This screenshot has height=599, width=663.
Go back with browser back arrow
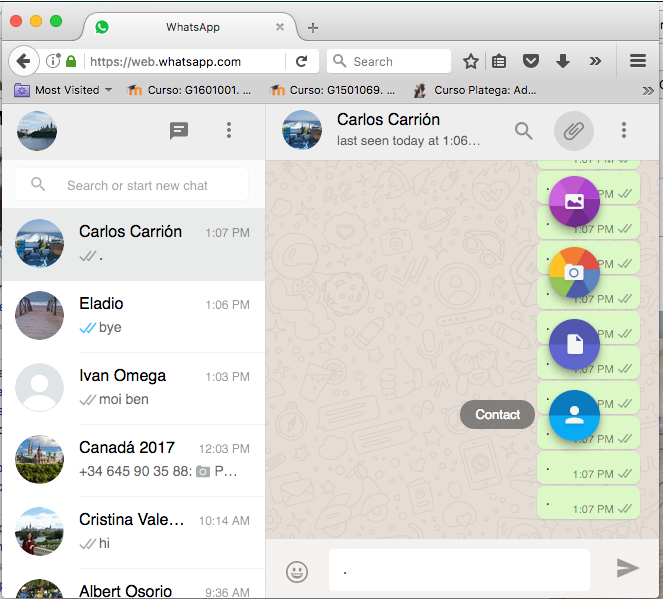tap(24, 61)
